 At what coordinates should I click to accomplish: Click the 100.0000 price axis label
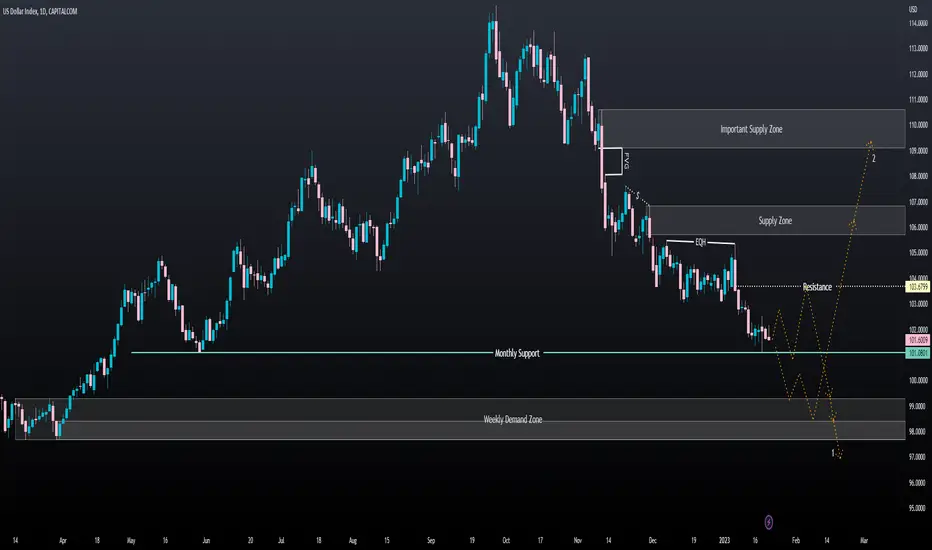point(918,380)
